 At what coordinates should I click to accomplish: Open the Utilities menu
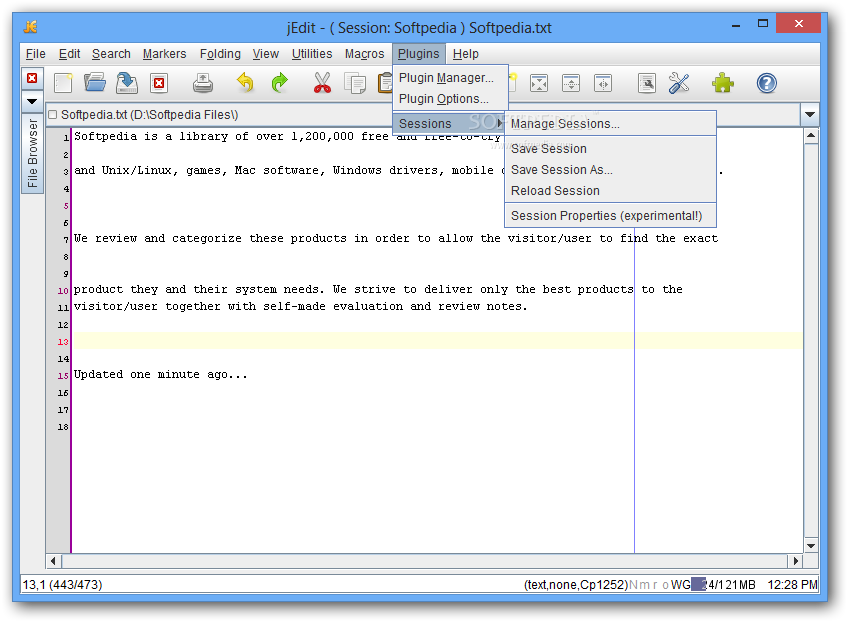click(x=312, y=54)
